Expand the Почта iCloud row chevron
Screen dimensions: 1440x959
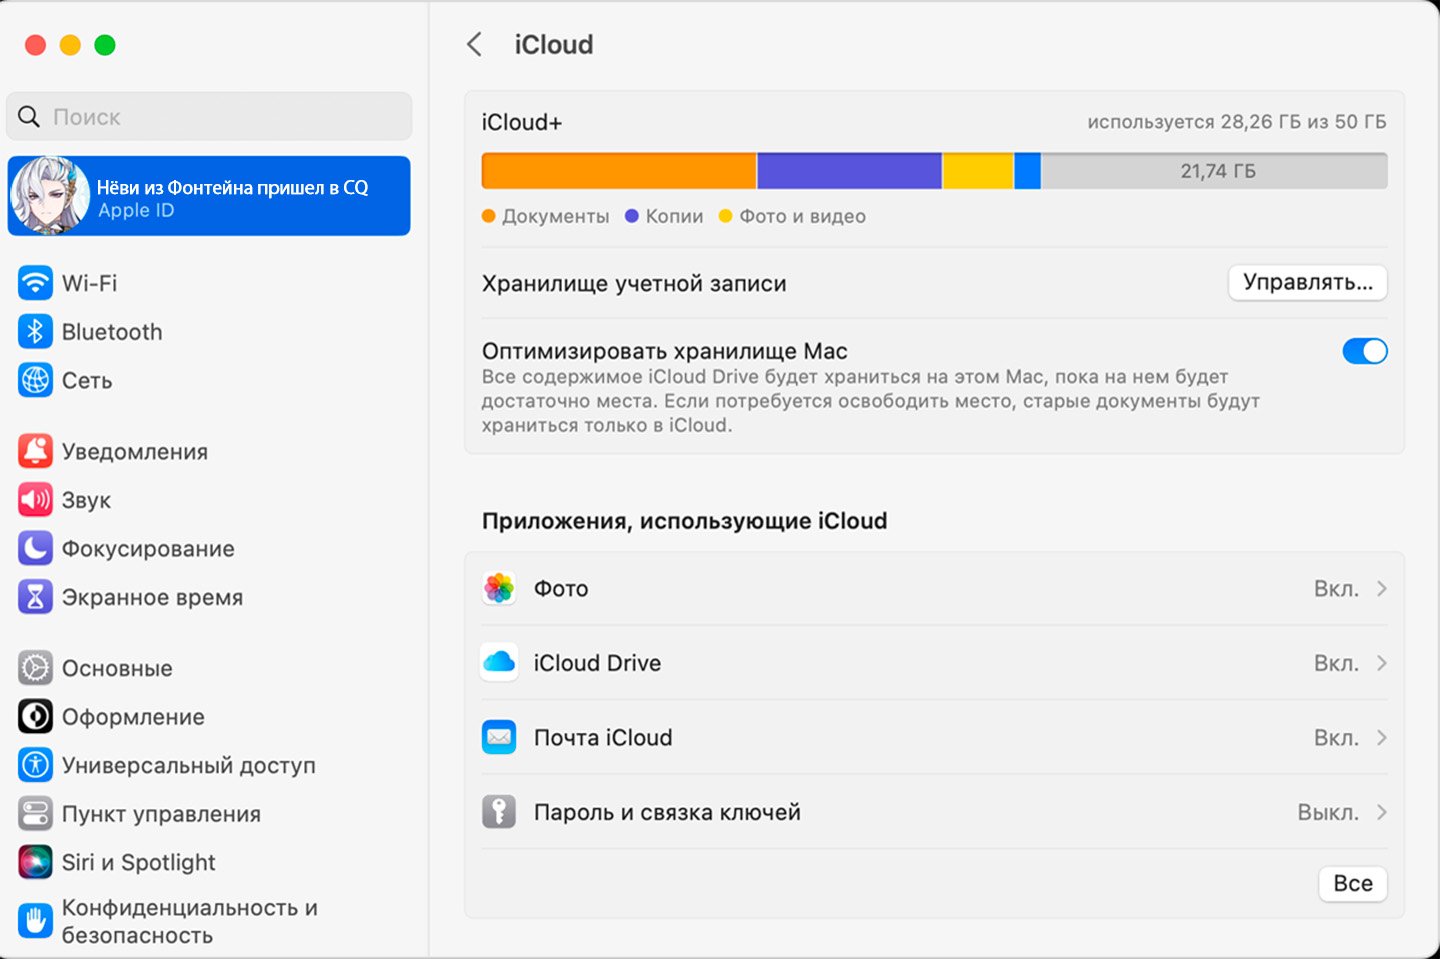(1381, 738)
